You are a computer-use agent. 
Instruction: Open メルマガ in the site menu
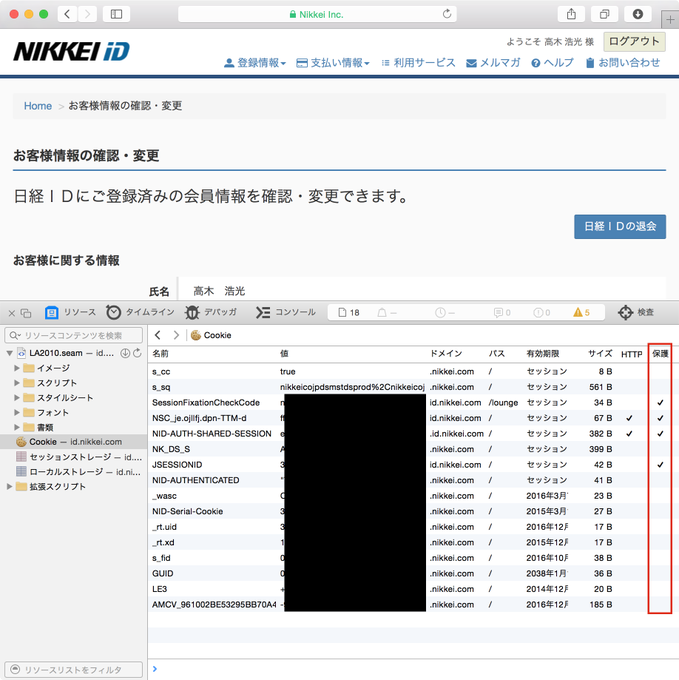493,63
